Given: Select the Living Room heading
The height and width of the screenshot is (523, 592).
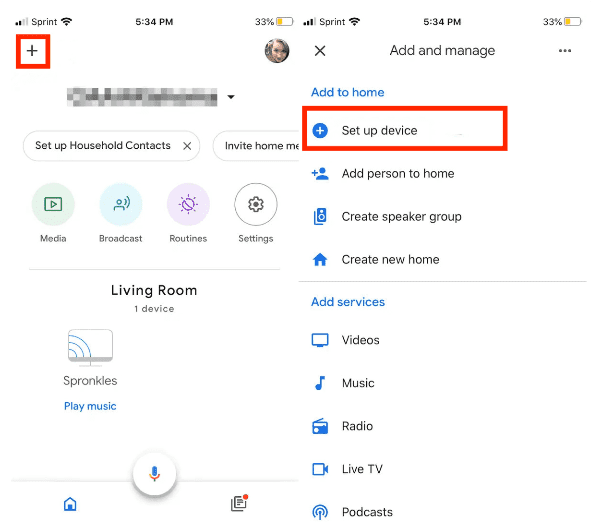Looking at the screenshot, I should pos(154,290).
